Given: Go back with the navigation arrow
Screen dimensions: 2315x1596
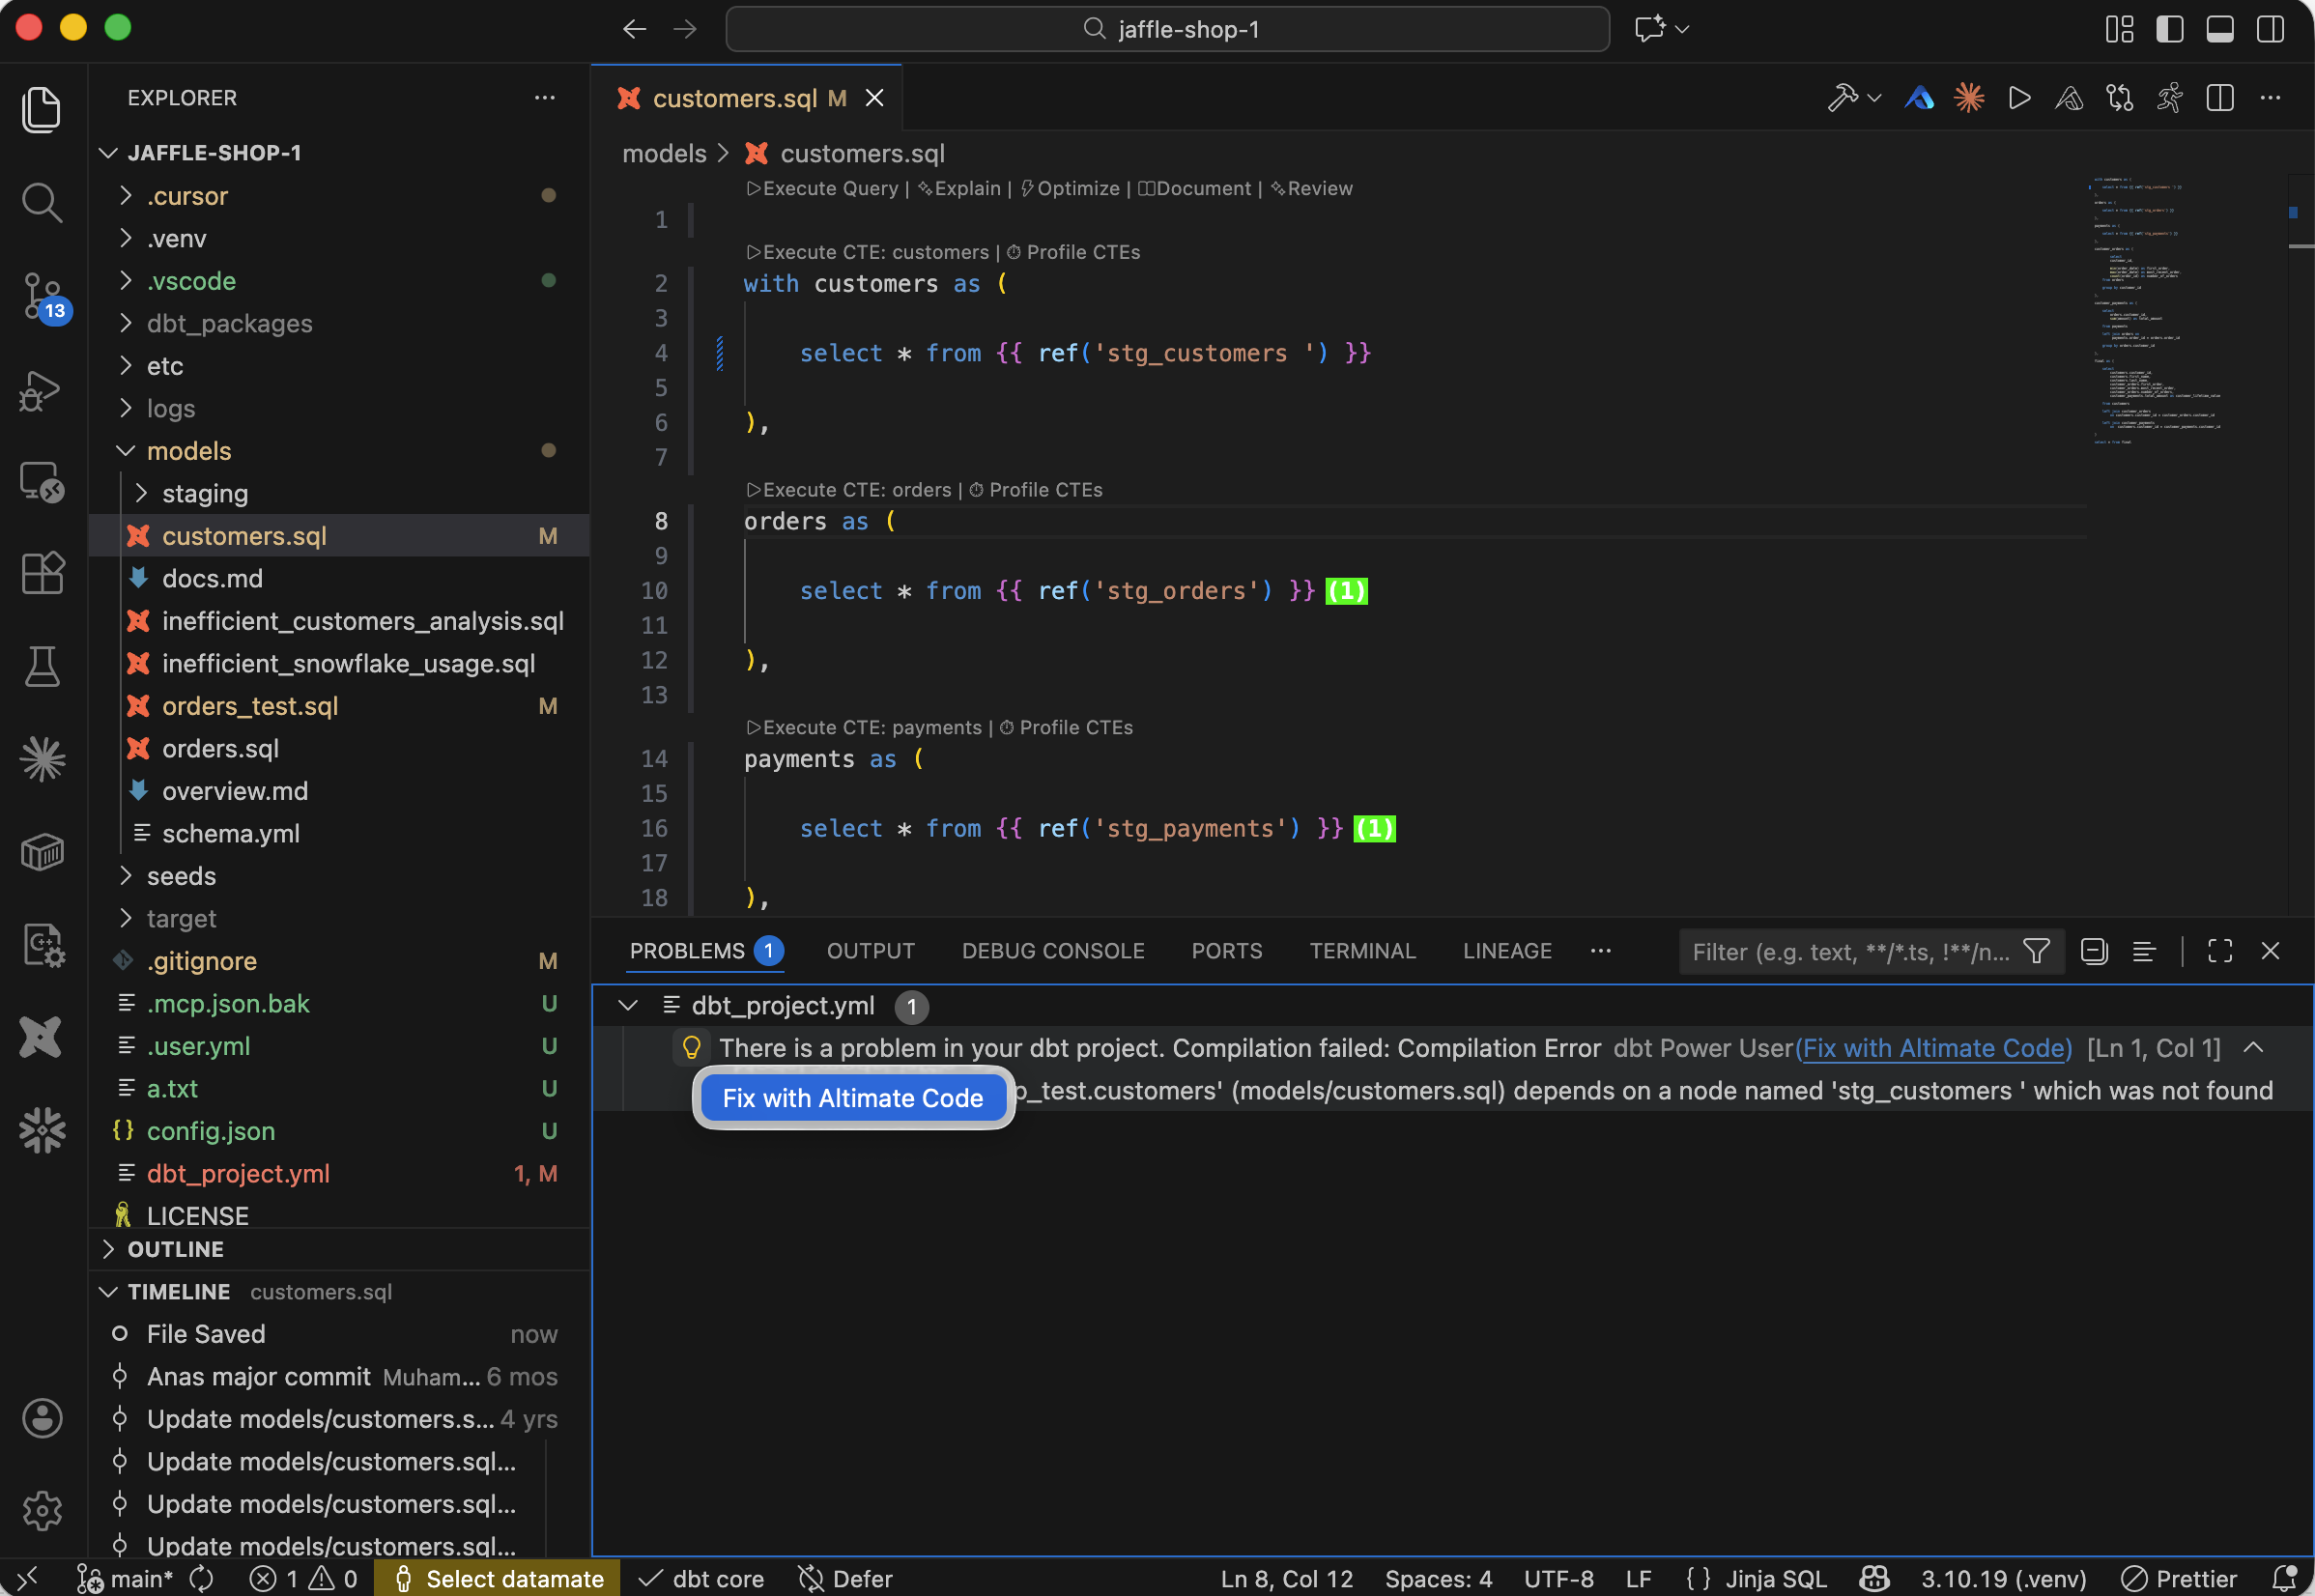Looking at the screenshot, I should [x=634, y=29].
